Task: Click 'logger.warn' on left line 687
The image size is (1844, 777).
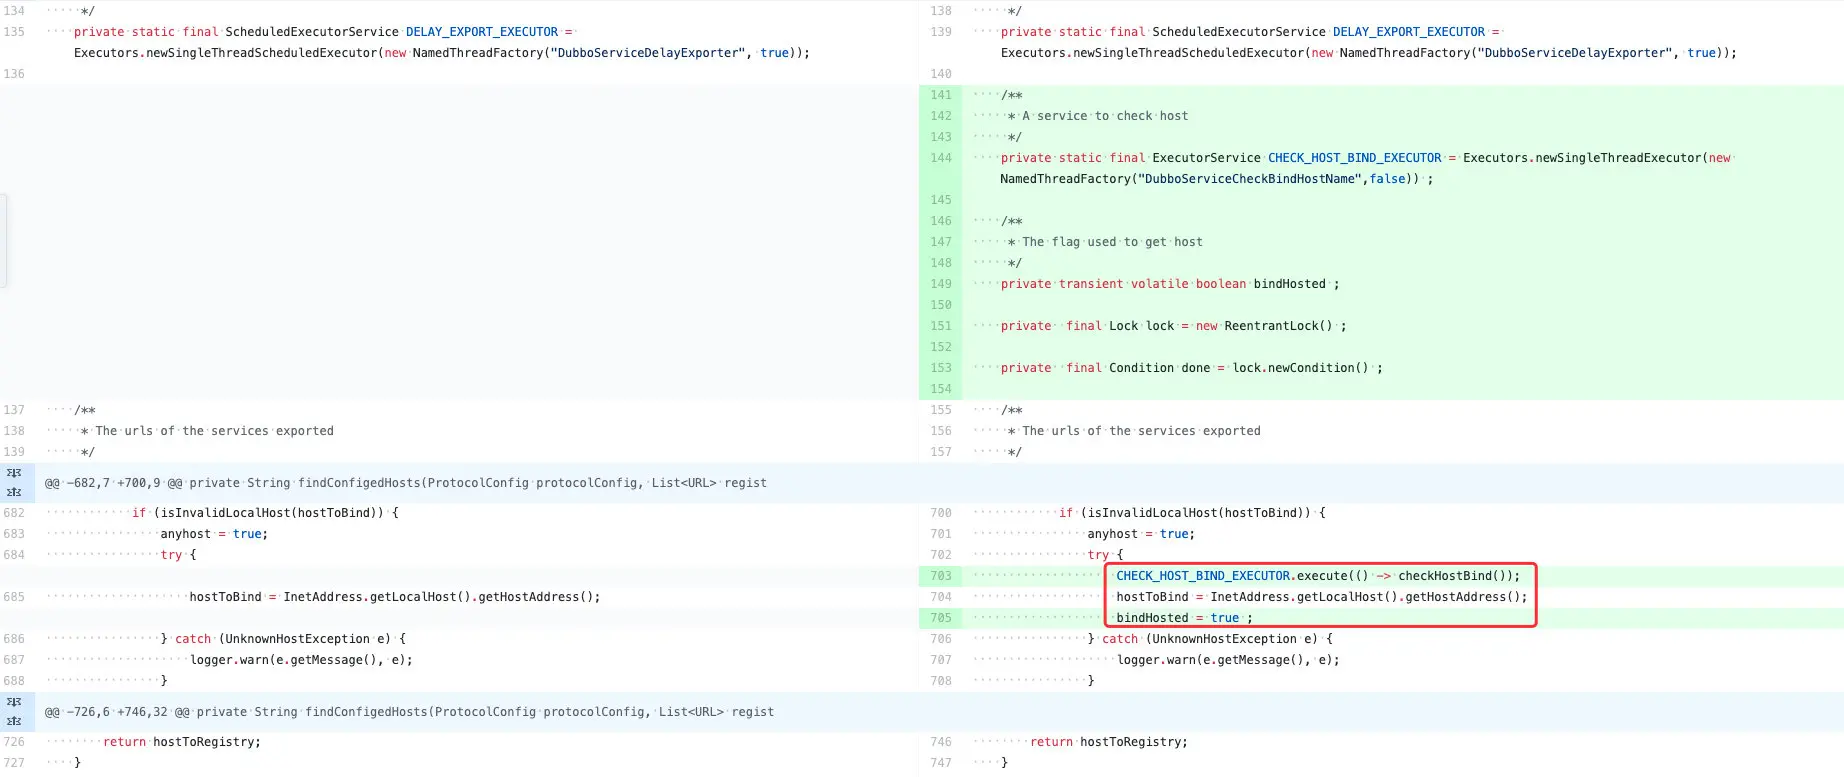Action: (229, 660)
